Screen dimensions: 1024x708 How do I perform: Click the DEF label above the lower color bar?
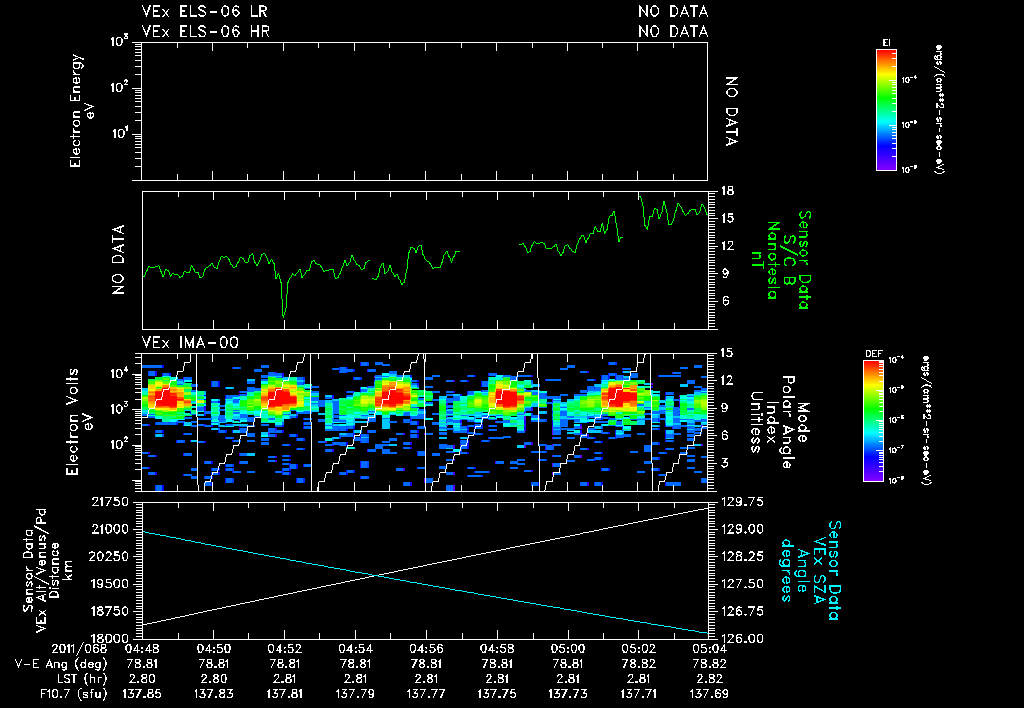[873, 354]
